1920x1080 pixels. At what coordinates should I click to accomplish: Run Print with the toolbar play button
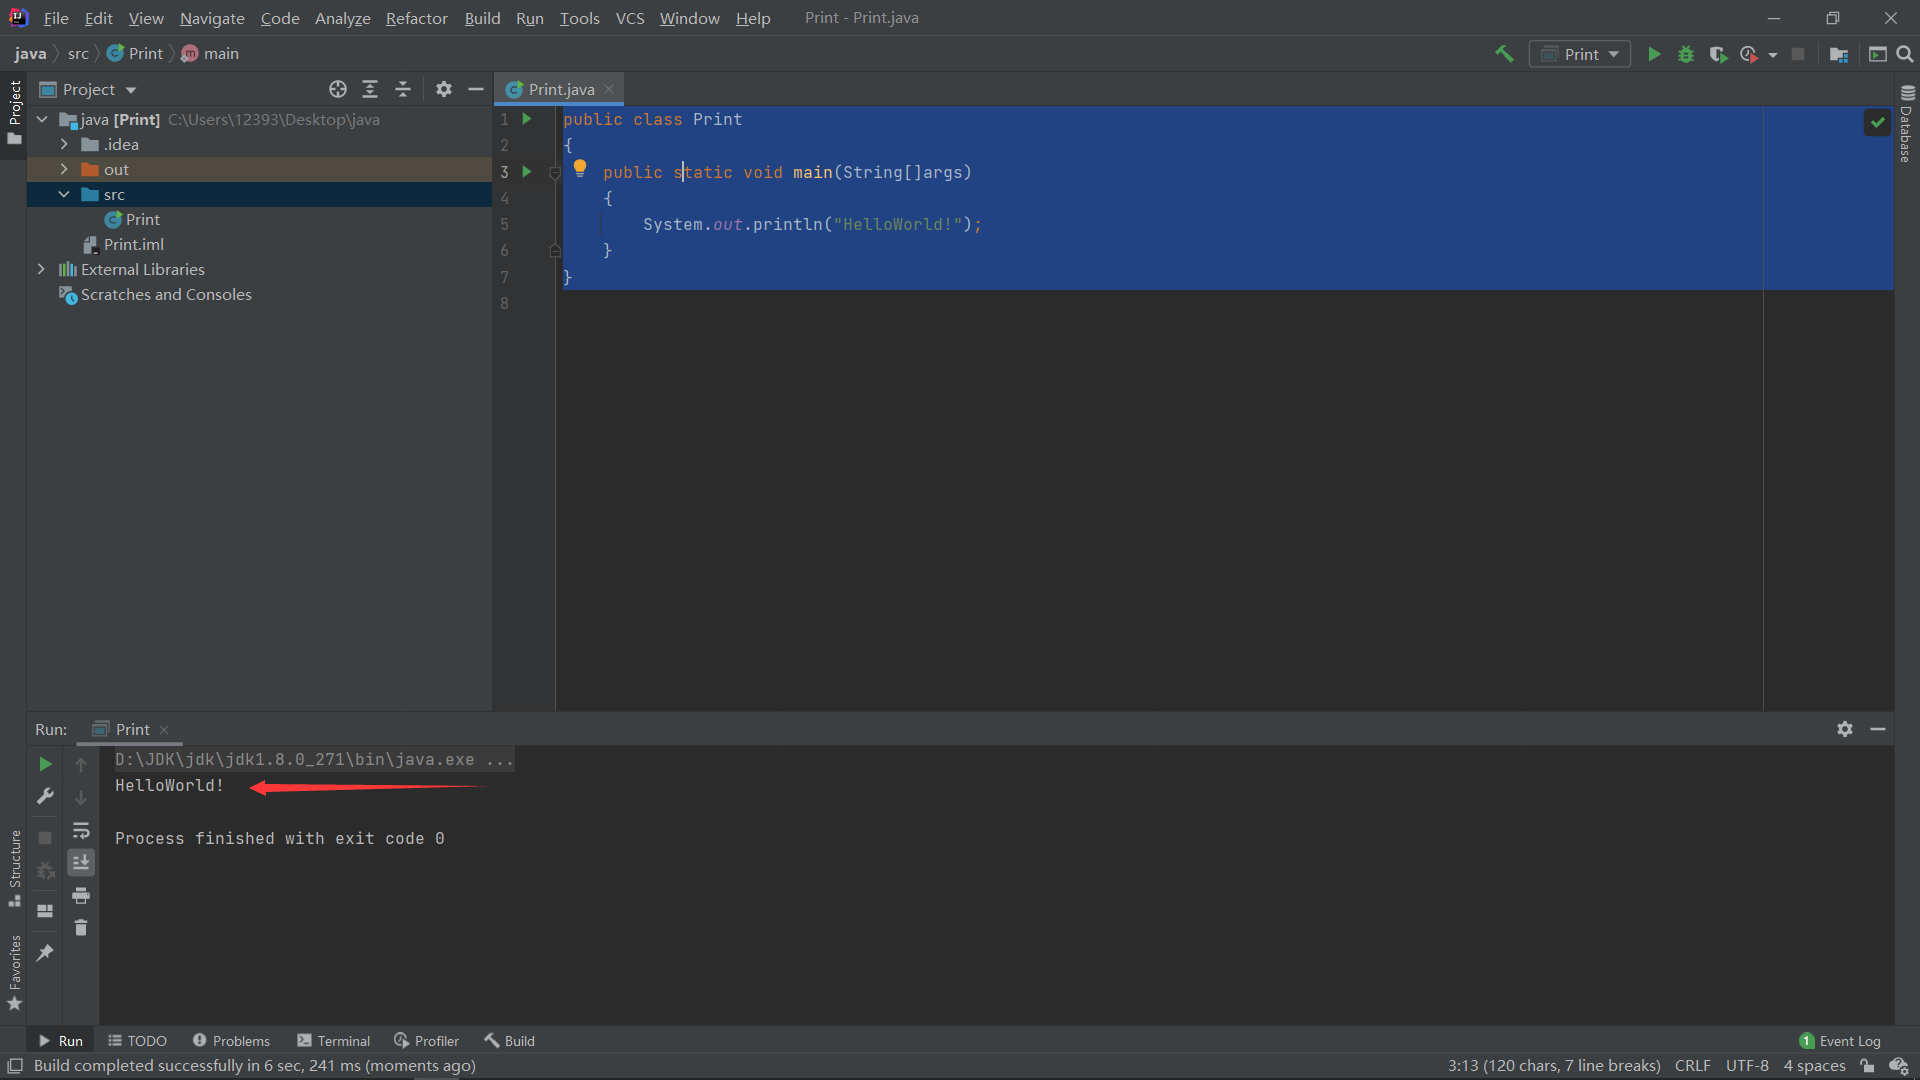1654,54
